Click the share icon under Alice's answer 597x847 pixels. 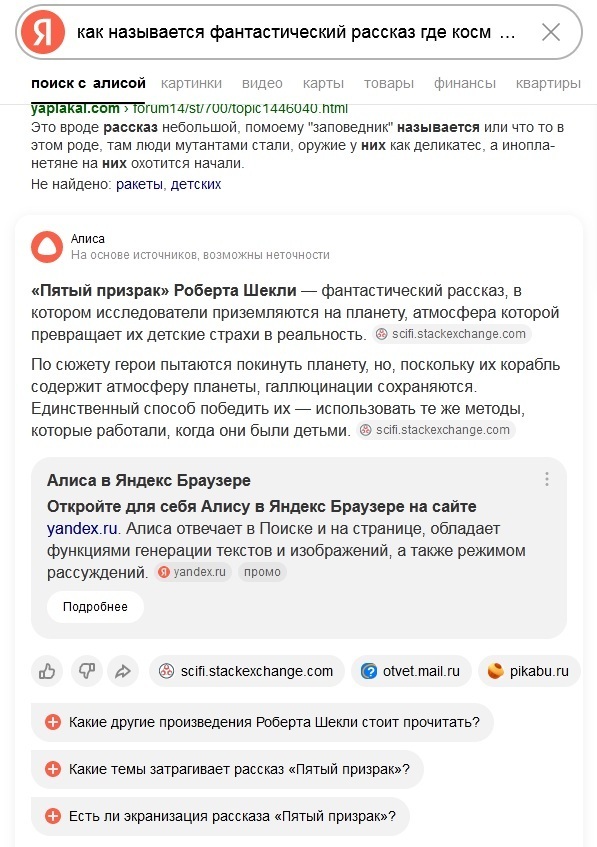(x=123, y=671)
